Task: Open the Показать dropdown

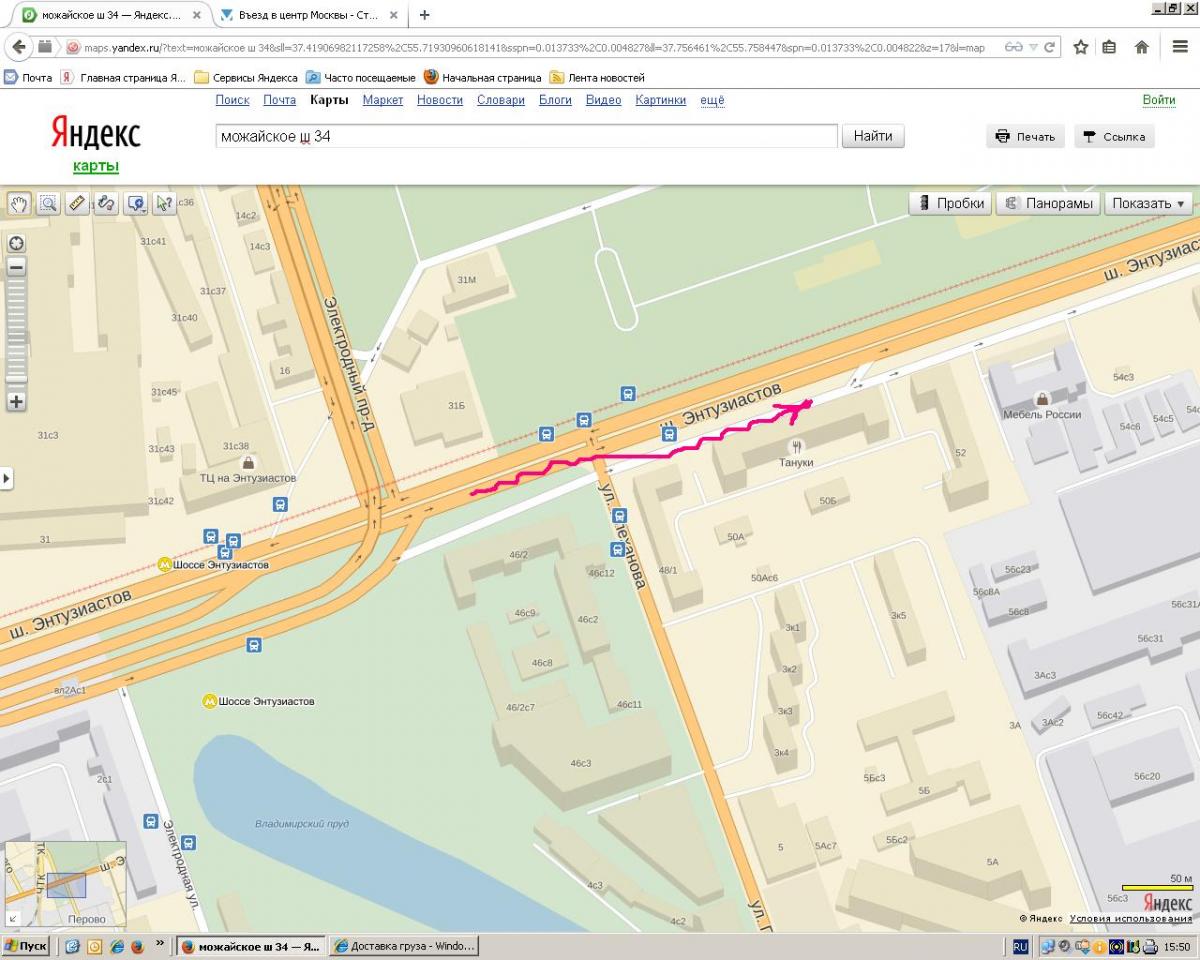Action: point(1148,203)
